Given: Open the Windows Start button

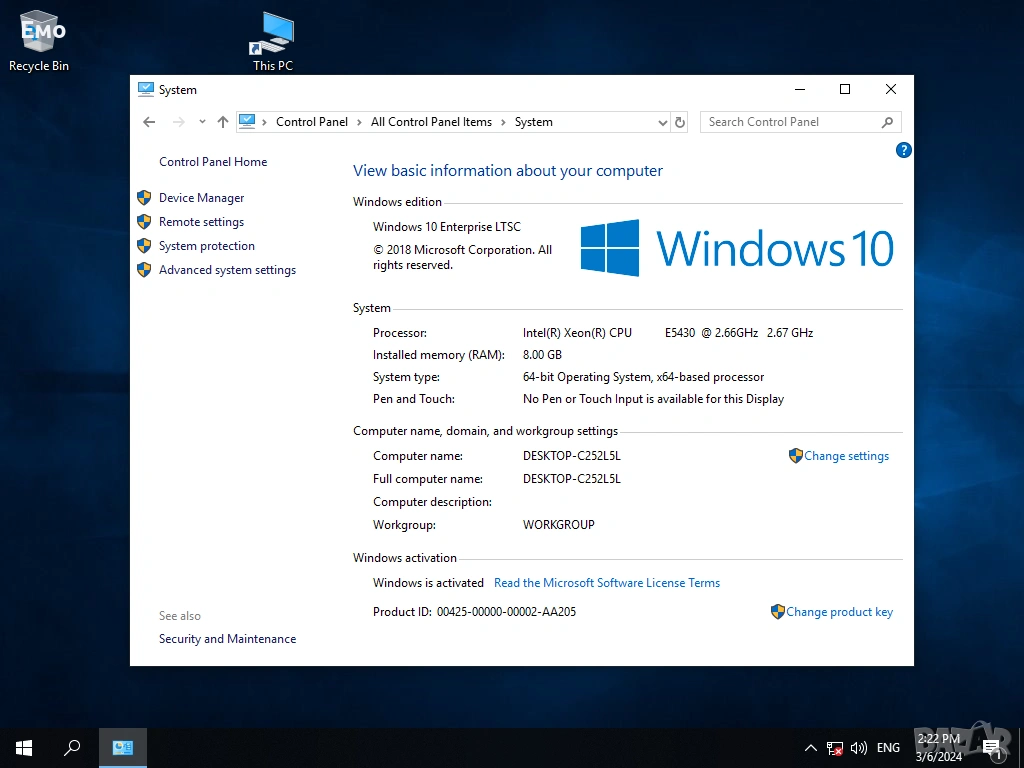Looking at the screenshot, I should 24,747.
